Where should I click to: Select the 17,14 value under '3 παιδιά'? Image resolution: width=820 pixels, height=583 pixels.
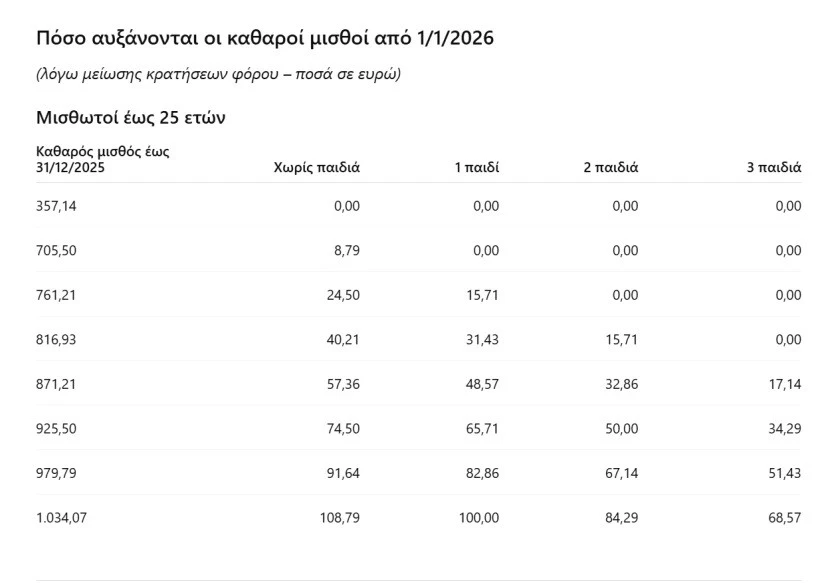(785, 384)
